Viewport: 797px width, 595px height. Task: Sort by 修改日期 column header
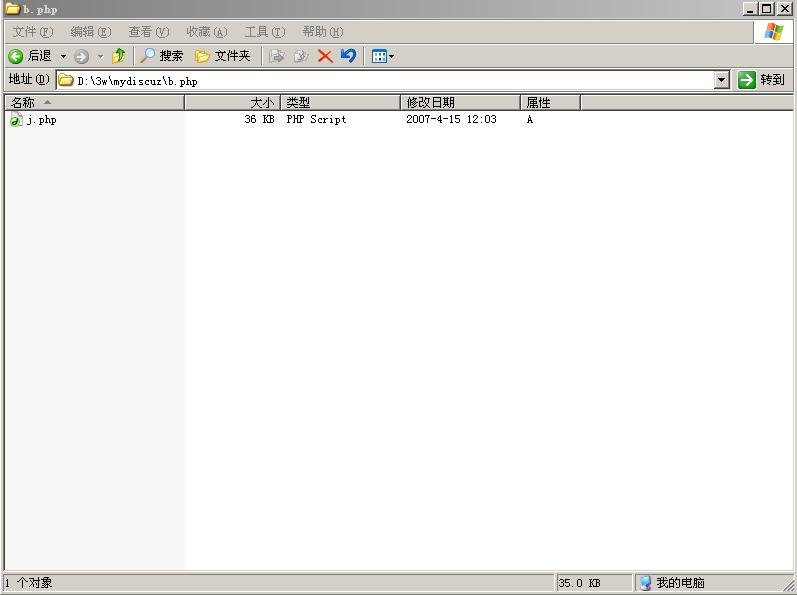point(461,103)
